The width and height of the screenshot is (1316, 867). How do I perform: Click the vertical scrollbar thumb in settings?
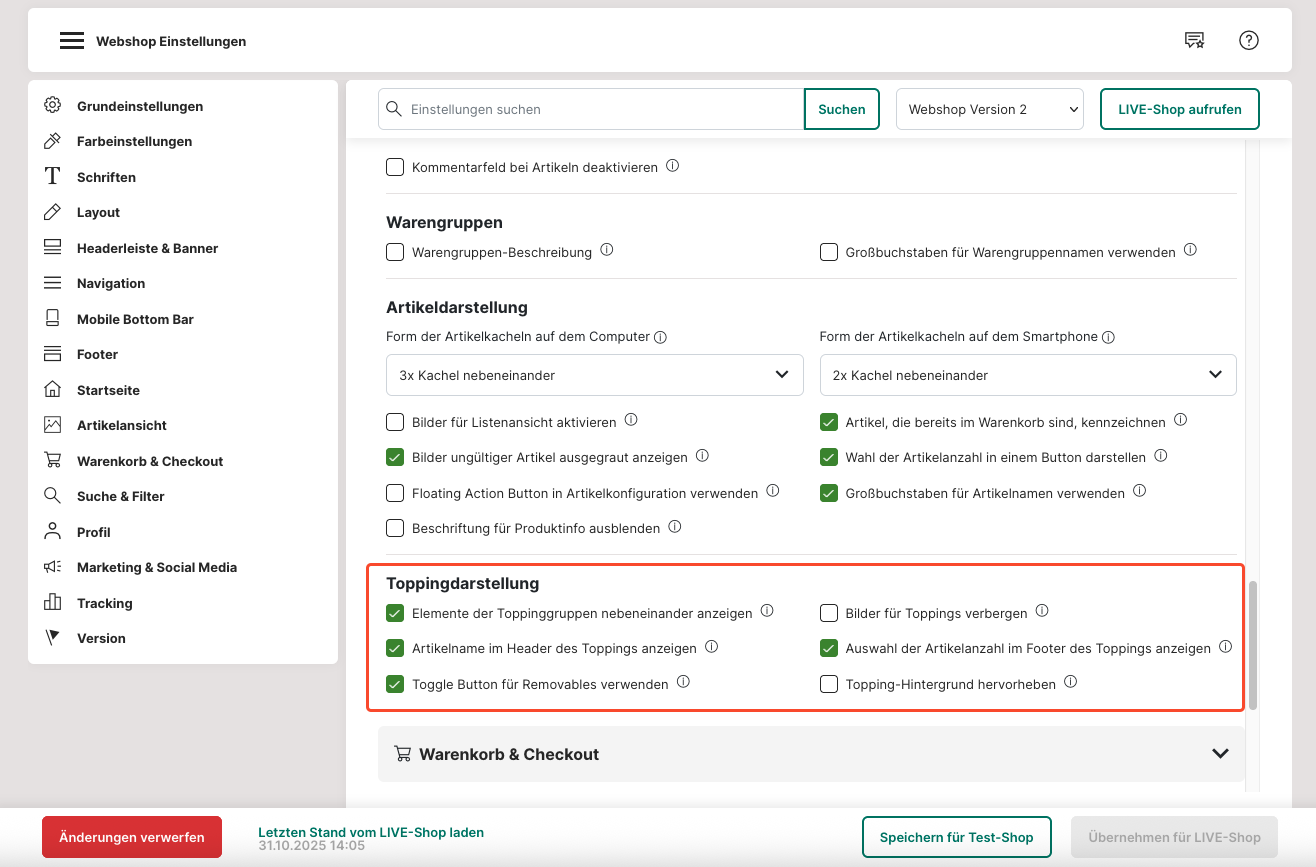[x=1252, y=645]
